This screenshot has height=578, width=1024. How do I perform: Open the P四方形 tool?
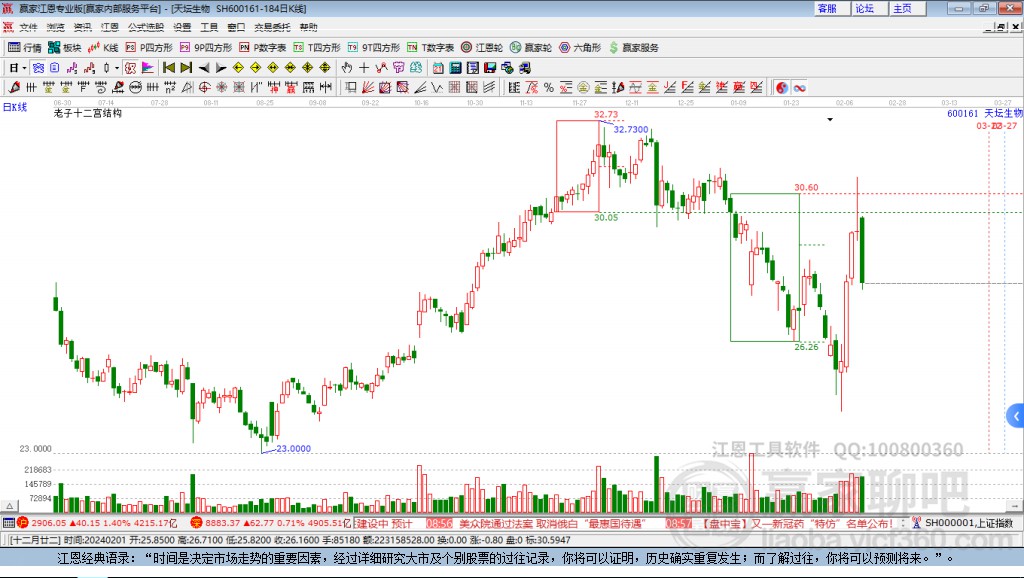149,48
